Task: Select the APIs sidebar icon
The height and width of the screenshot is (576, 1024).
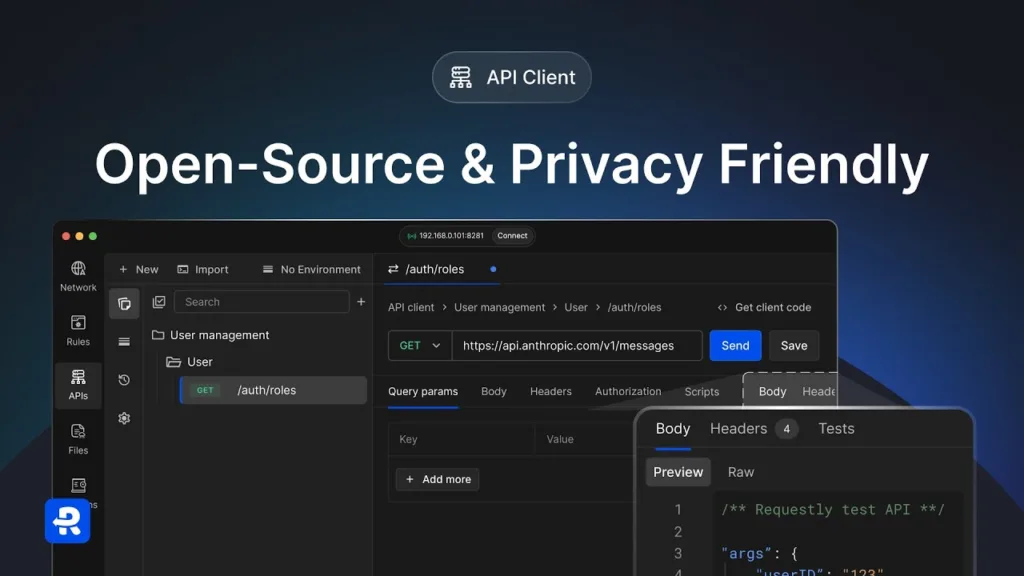Action: click(x=78, y=385)
